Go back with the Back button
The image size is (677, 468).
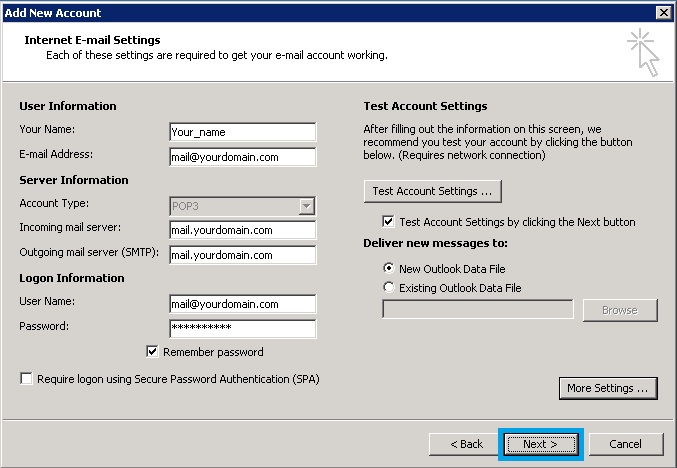click(x=466, y=444)
